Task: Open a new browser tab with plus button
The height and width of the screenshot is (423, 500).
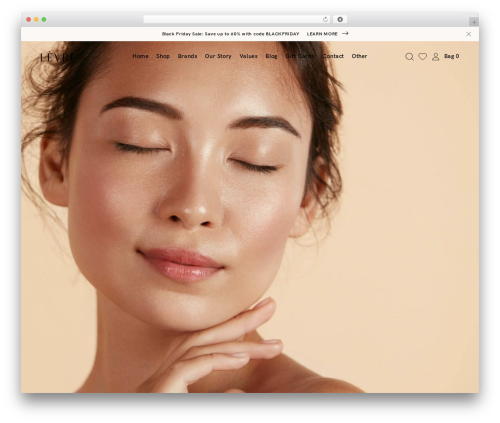Action: [474, 22]
